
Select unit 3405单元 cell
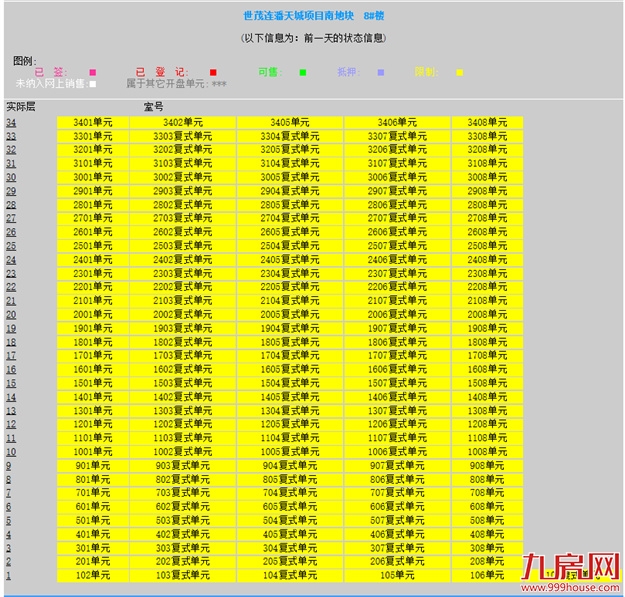point(290,123)
